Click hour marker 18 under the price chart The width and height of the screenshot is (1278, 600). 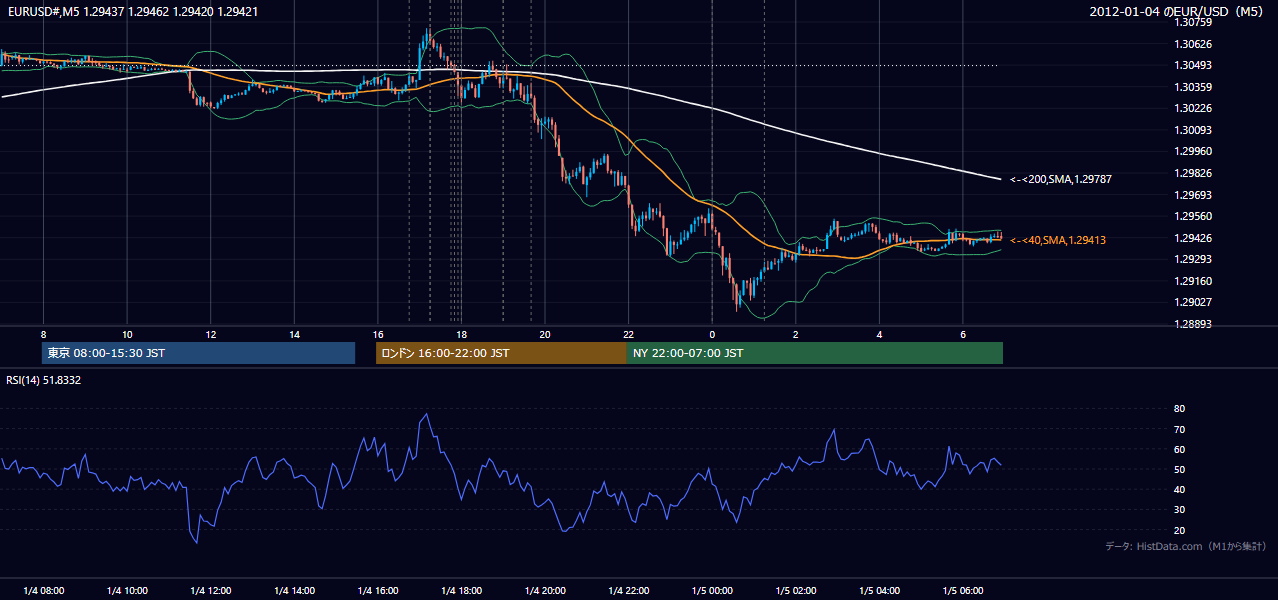(461, 334)
